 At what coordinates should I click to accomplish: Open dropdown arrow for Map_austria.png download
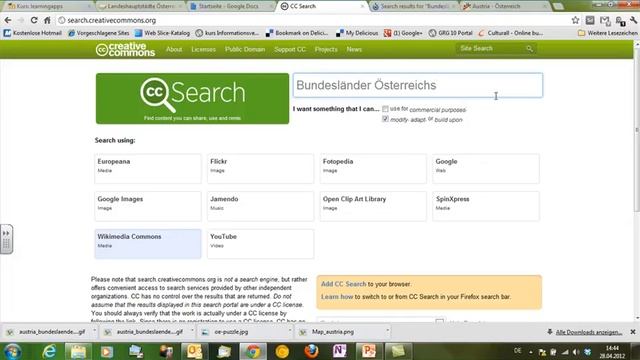click(x=387, y=331)
